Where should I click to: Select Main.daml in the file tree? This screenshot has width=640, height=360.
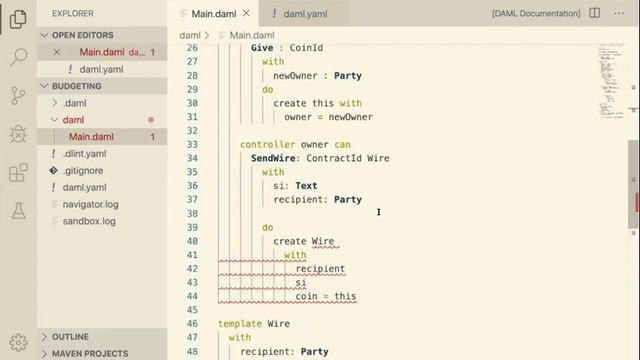[x=102, y=137]
